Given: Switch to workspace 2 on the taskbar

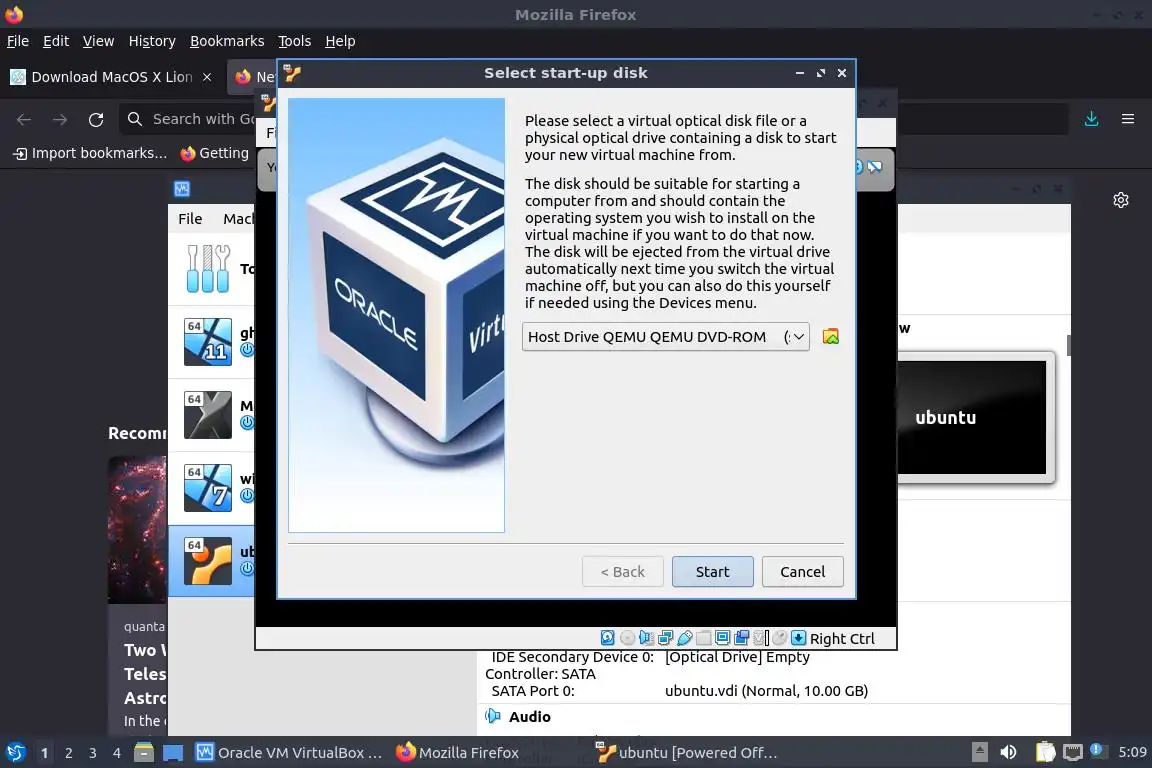Looking at the screenshot, I should (x=68, y=753).
